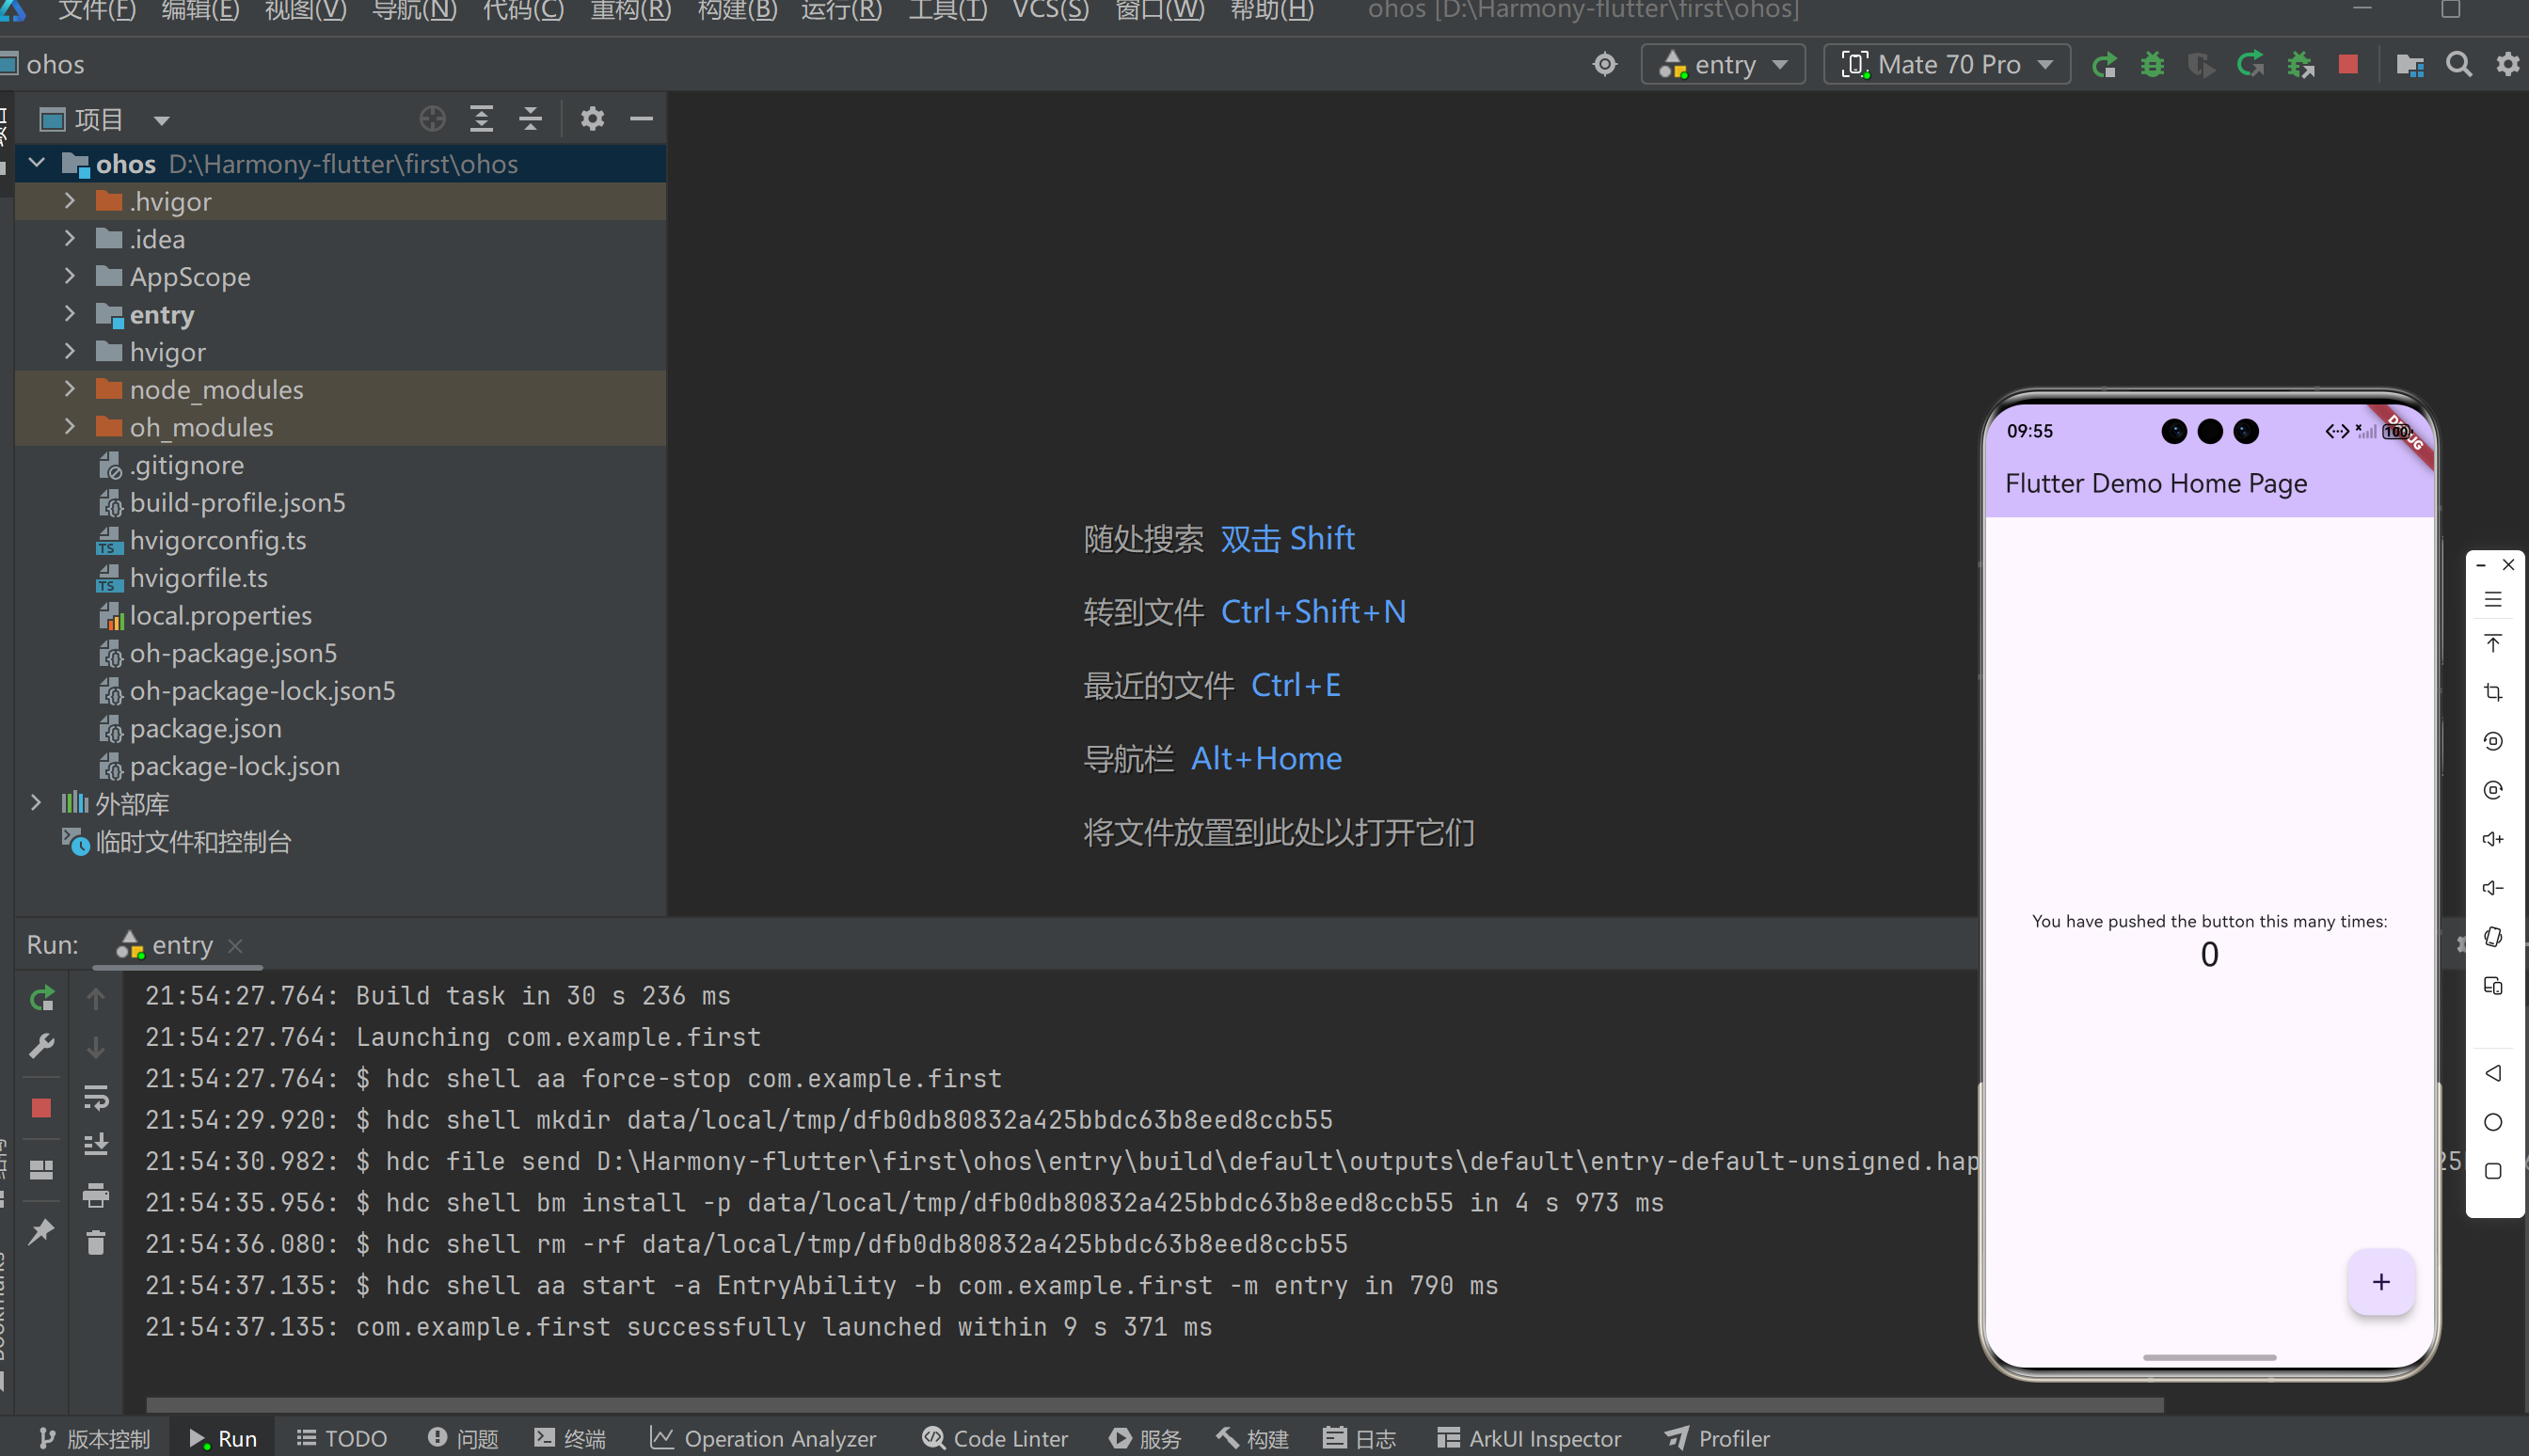Click the search magnifier icon in toolbar
This screenshot has width=2529, height=1456.
2459,65
